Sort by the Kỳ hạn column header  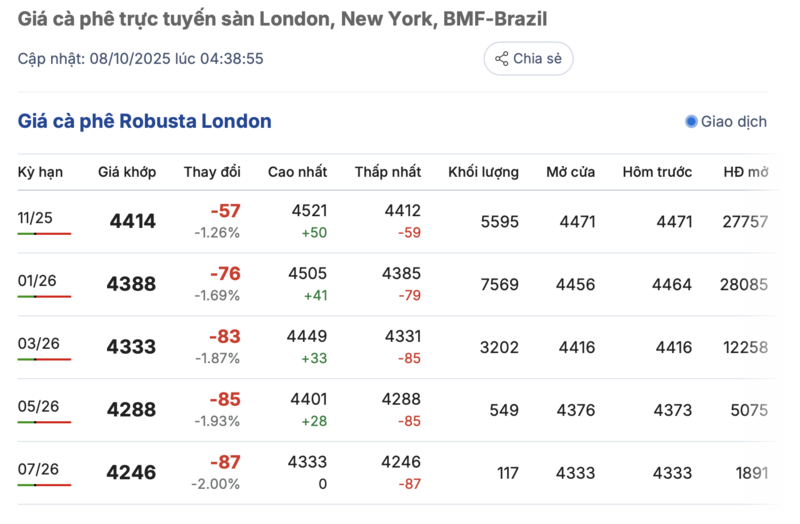pyautogui.click(x=40, y=172)
